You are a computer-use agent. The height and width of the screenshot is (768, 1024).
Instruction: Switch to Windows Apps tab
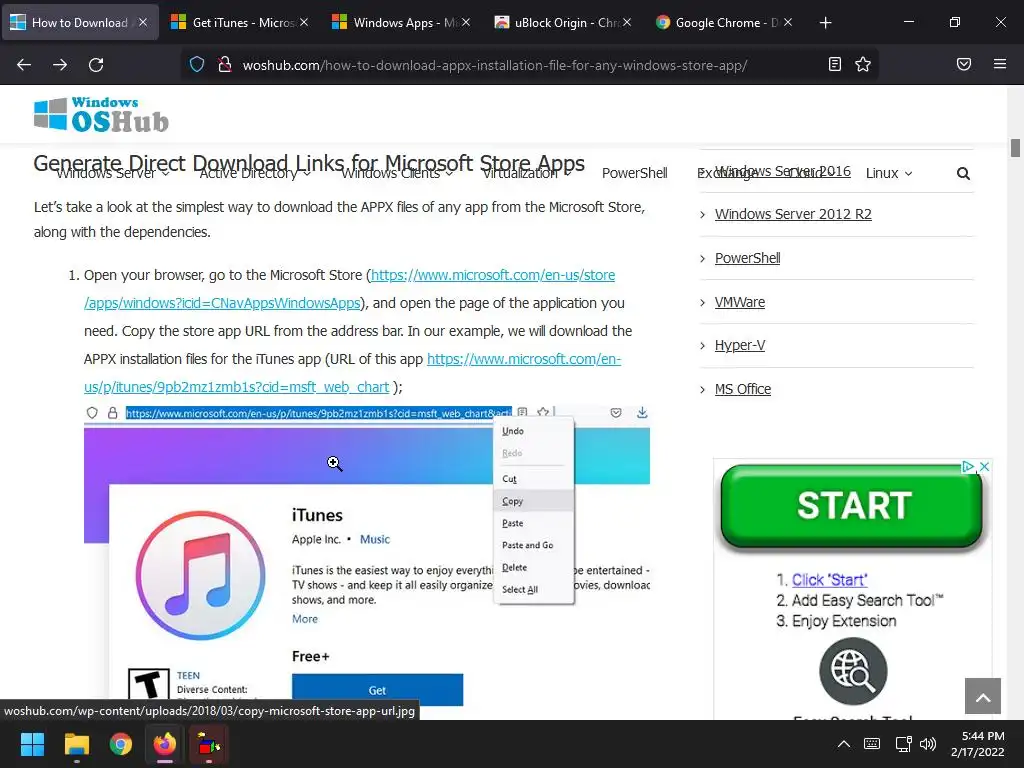(402, 22)
